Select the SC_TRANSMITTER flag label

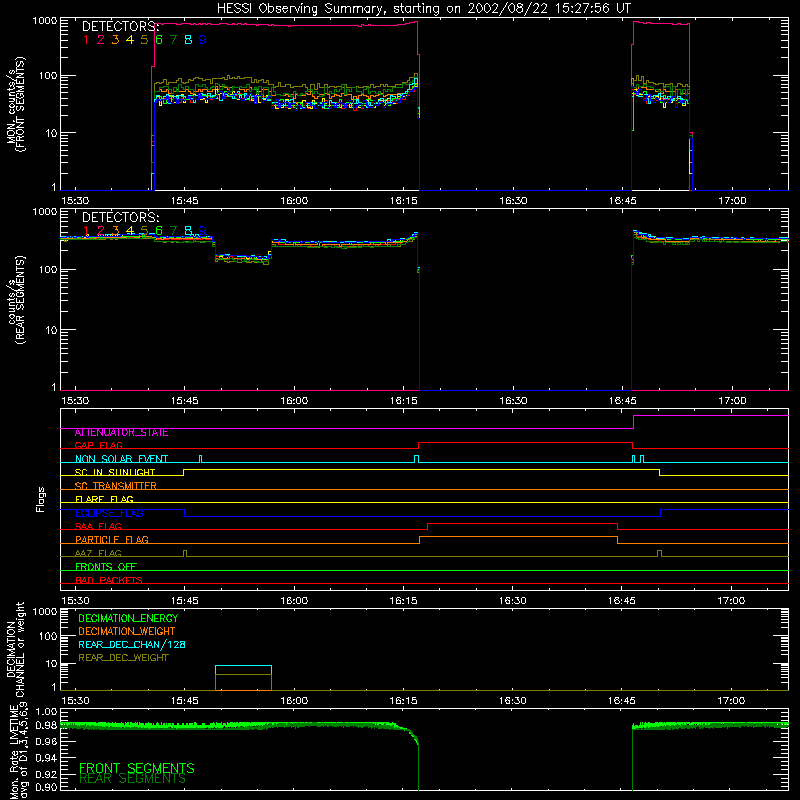pos(116,486)
